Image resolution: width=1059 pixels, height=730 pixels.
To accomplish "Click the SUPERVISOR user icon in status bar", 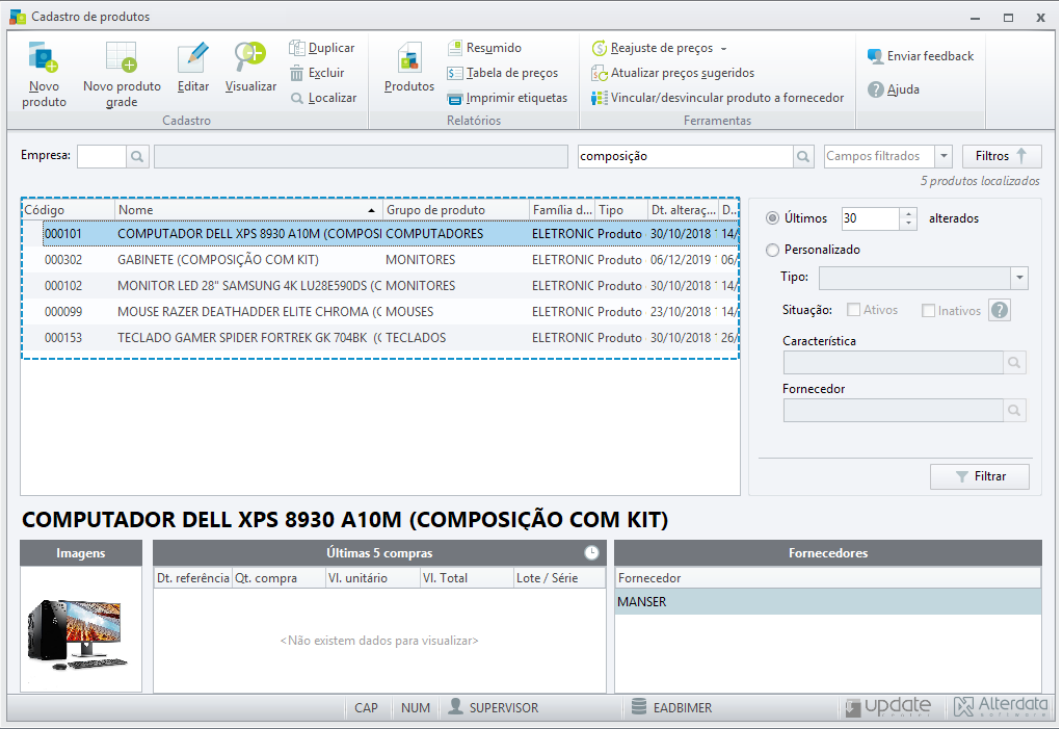I will click(456, 706).
